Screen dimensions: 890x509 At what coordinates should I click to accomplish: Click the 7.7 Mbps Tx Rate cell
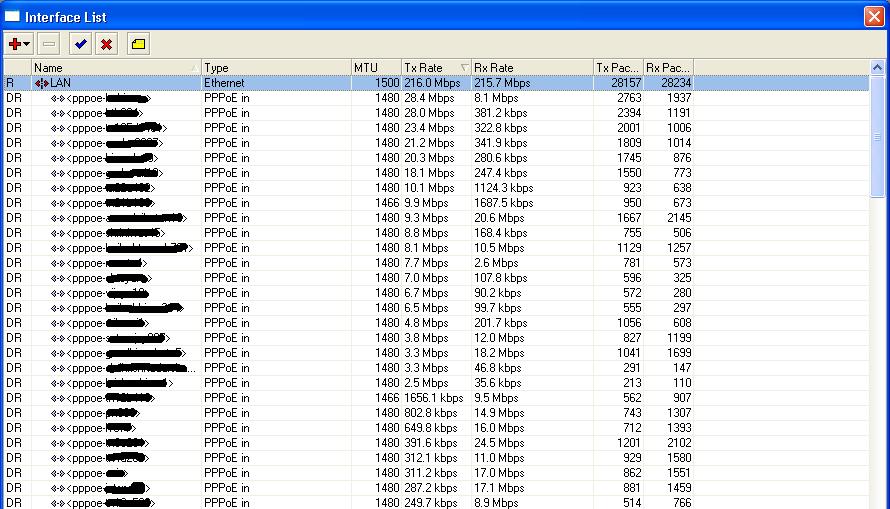[x=426, y=263]
